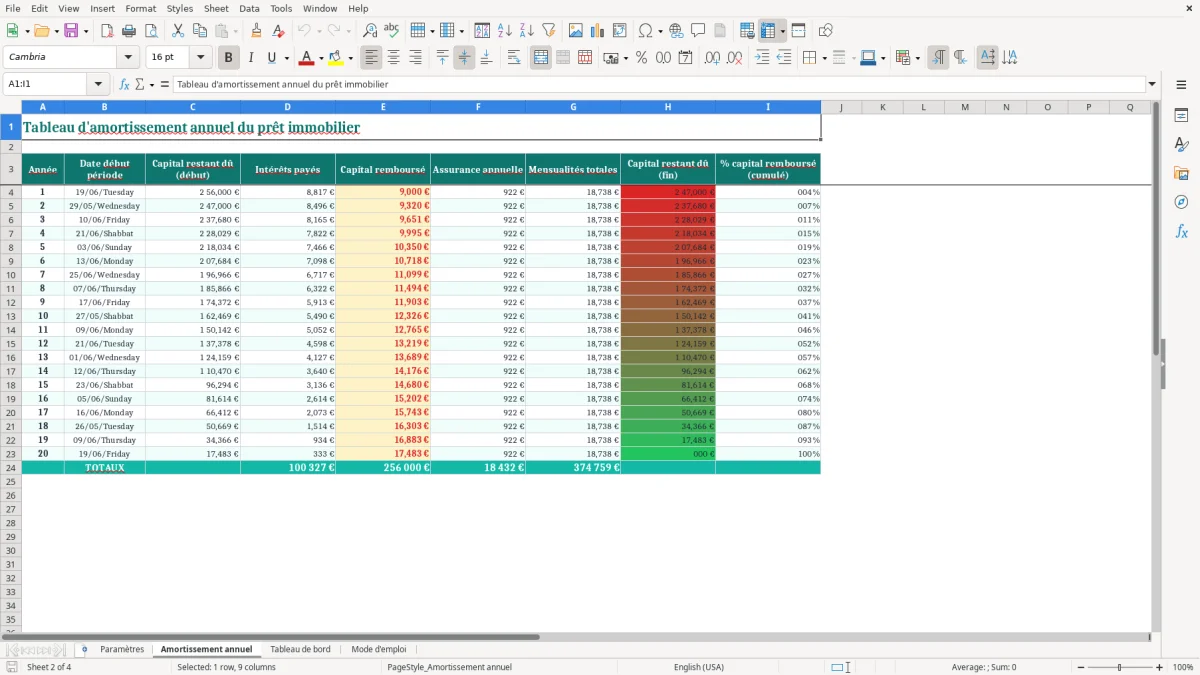This screenshot has width=1200, height=675.
Task: Select column H header
Action: [x=668, y=107]
